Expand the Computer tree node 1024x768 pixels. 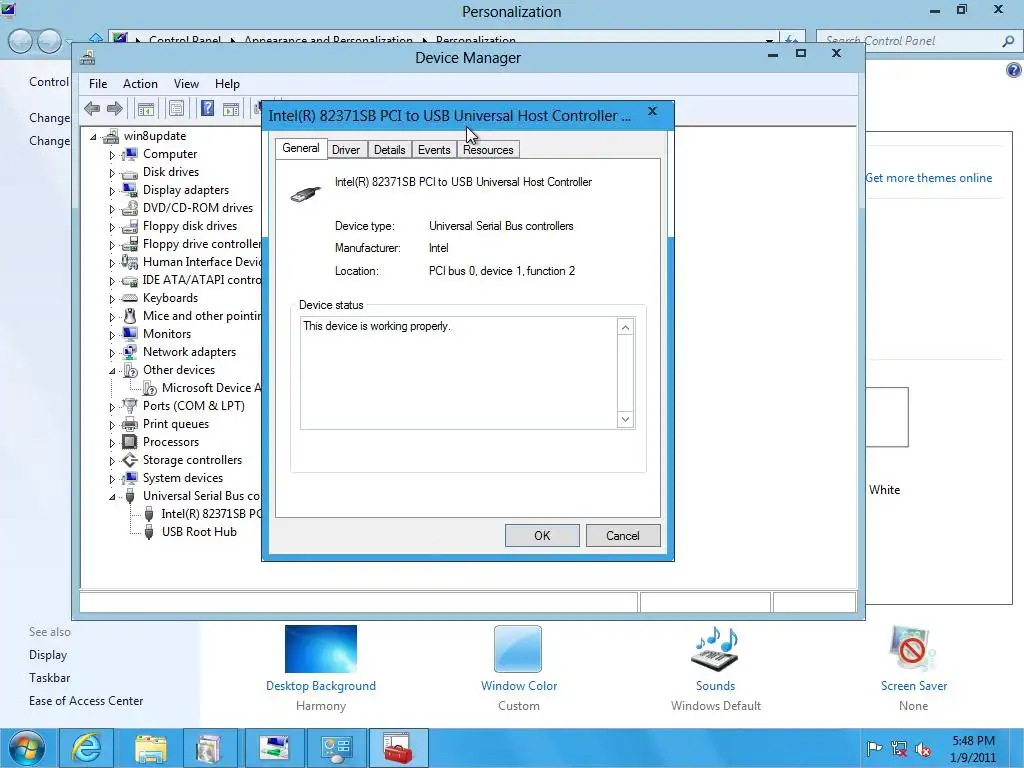click(112, 155)
